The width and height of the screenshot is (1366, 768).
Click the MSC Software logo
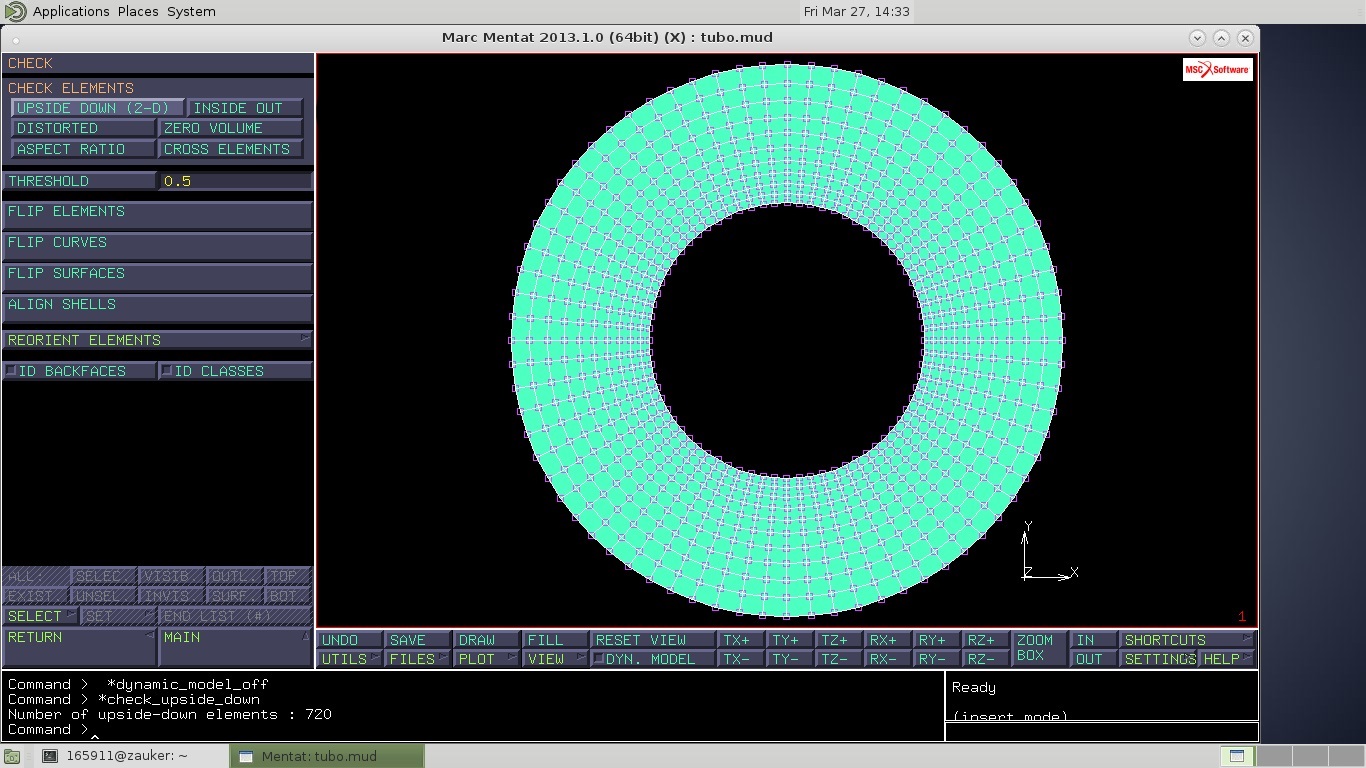1217,69
